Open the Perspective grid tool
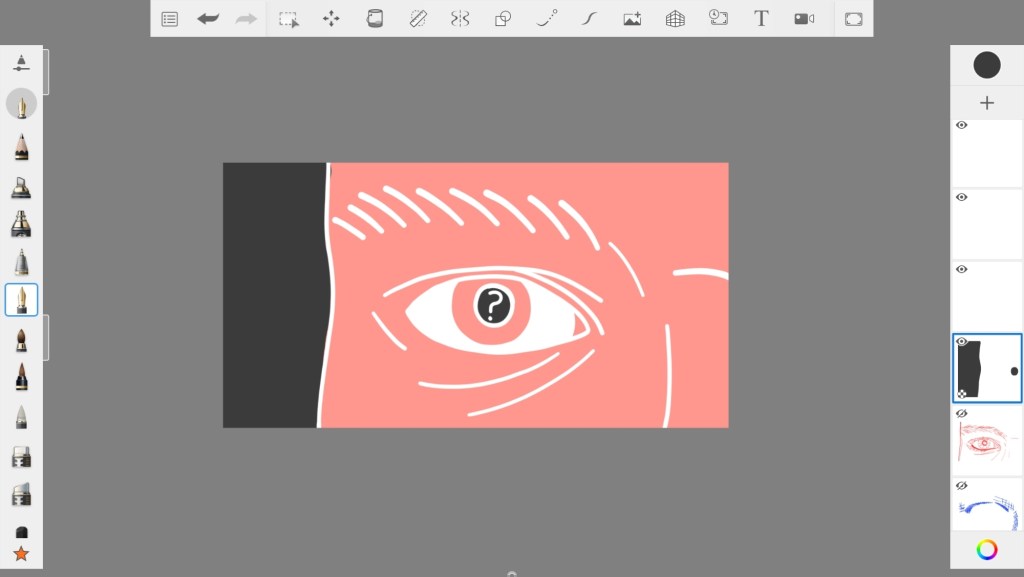 tap(675, 19)
